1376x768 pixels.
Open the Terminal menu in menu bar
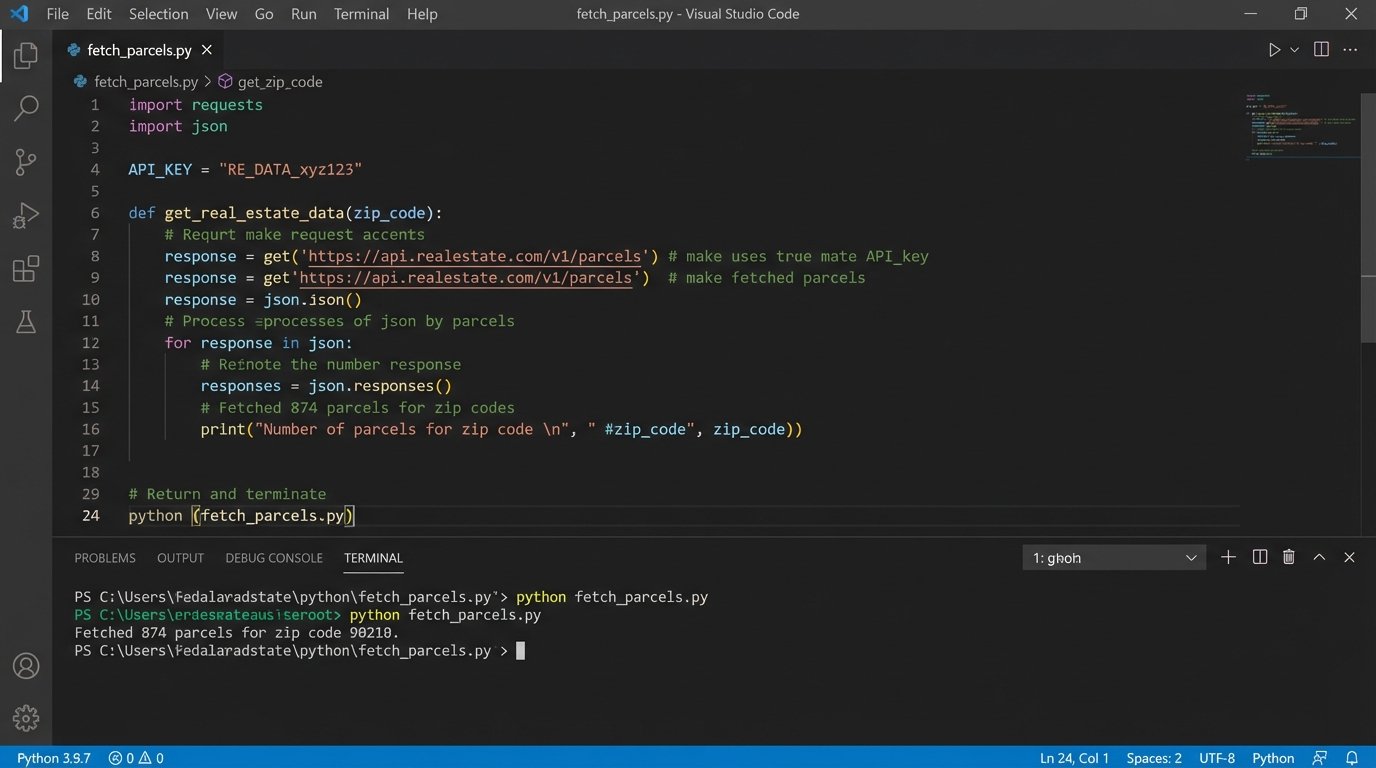pos(361,14)
